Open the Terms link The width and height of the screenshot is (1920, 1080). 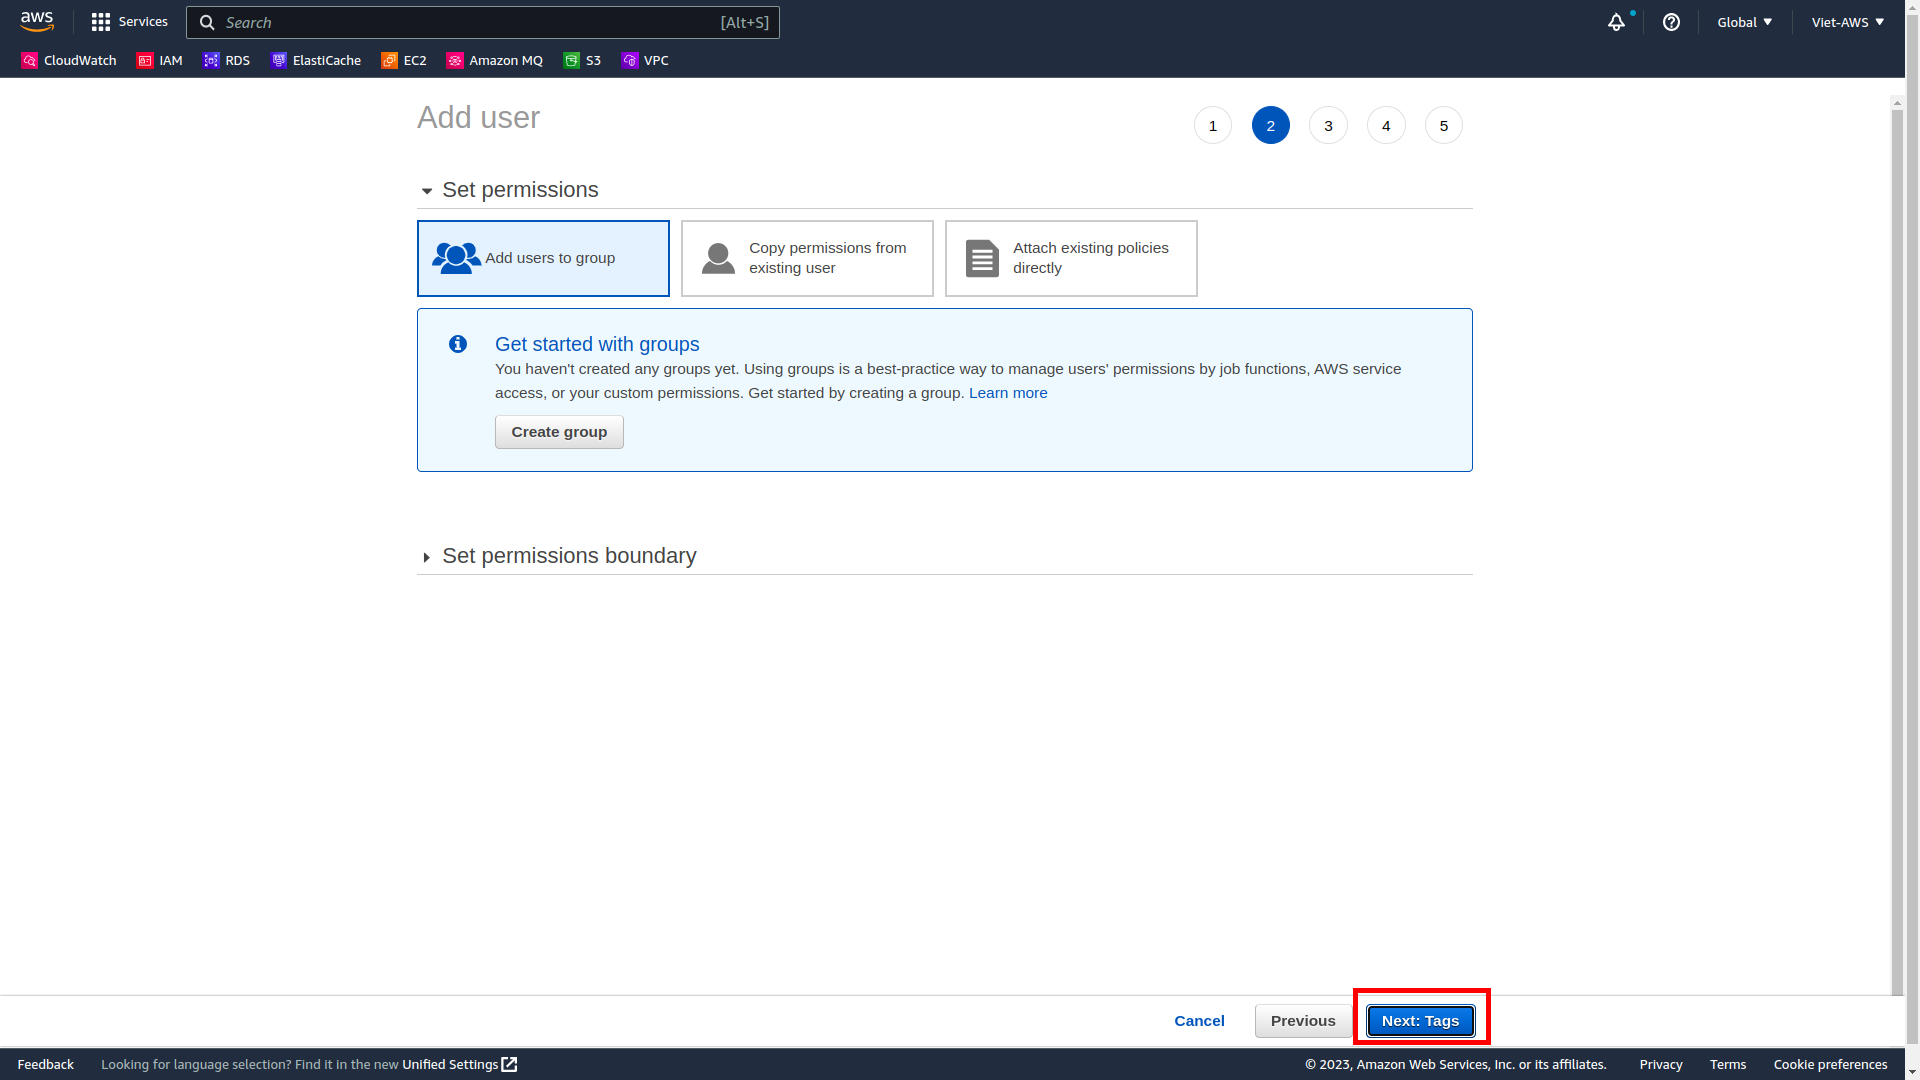1728,1064
